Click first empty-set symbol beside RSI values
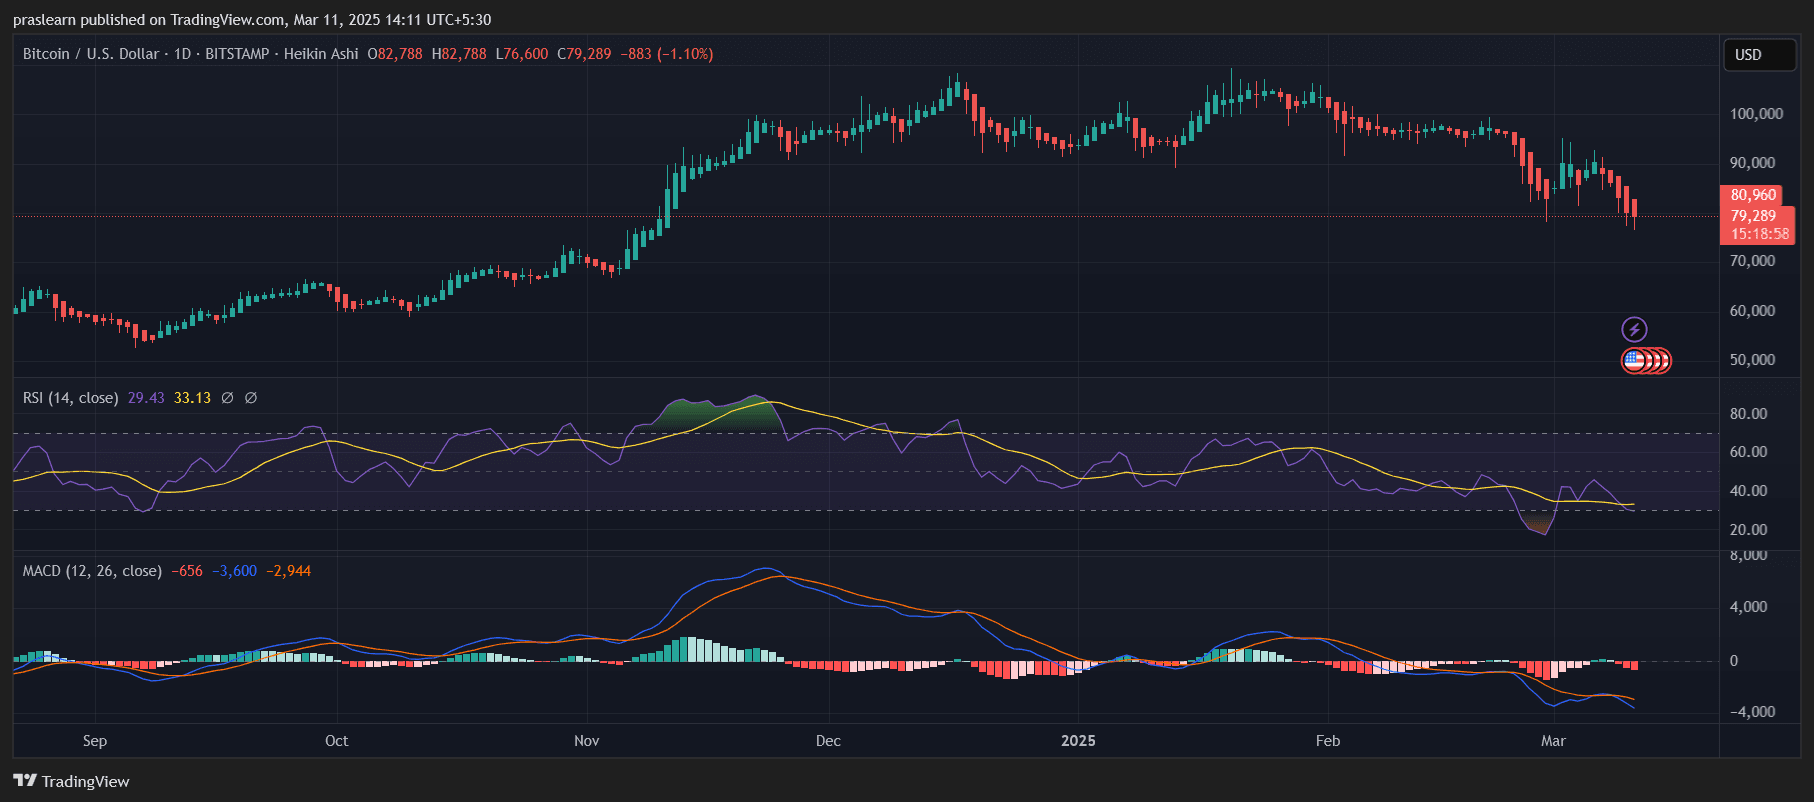The height and width of the screenshot is (802, 1814). pyautogui.click(x=228, y=398)
